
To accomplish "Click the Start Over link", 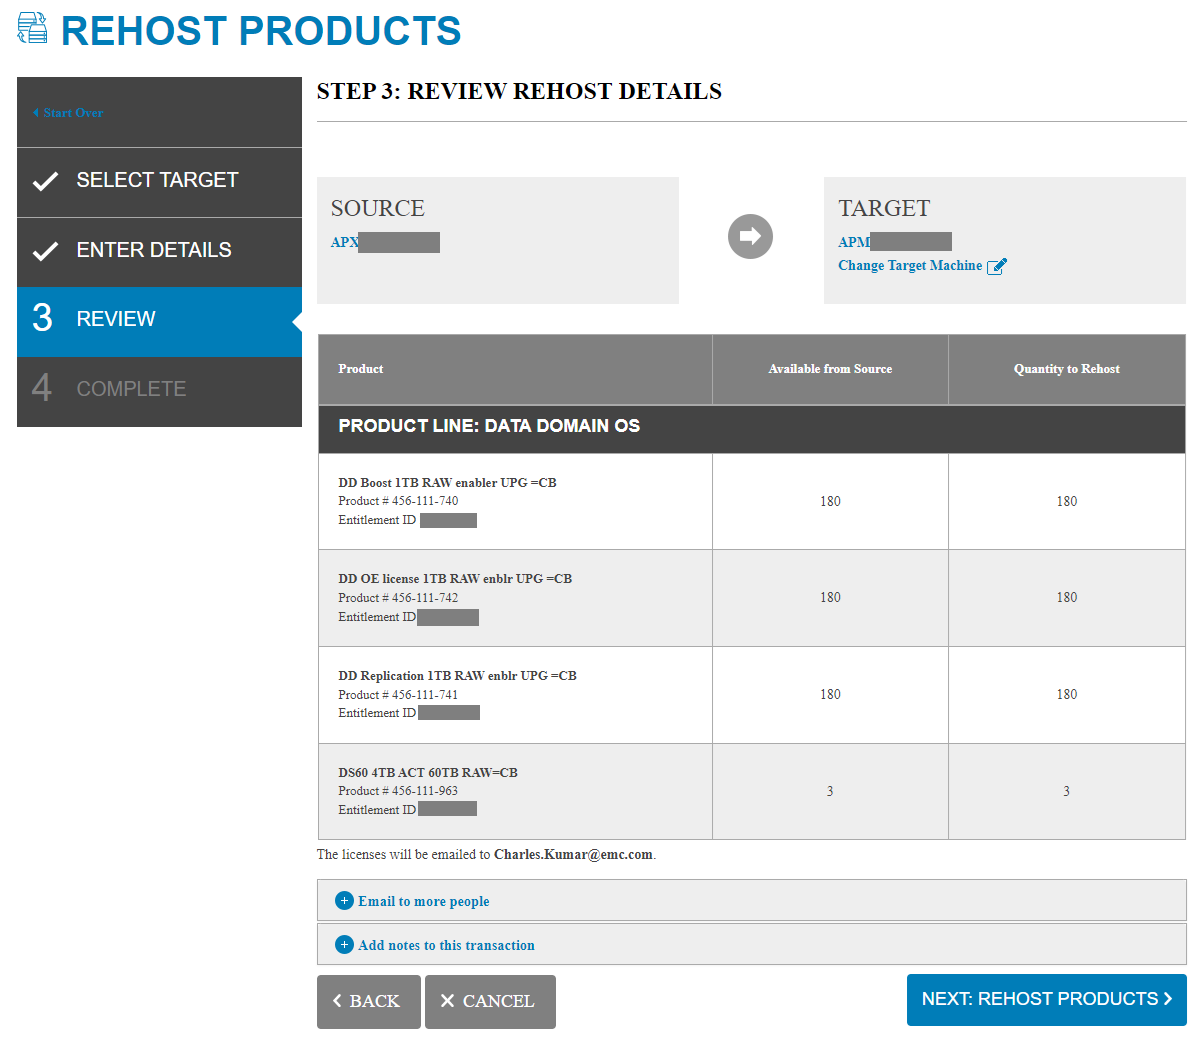I will tap(68, 113).
